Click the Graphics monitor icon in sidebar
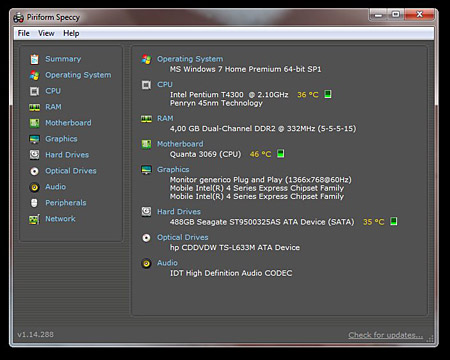Image resolution: width=450 pixels, height=360 pixels. pyautogui.click(x=34, y=139)
